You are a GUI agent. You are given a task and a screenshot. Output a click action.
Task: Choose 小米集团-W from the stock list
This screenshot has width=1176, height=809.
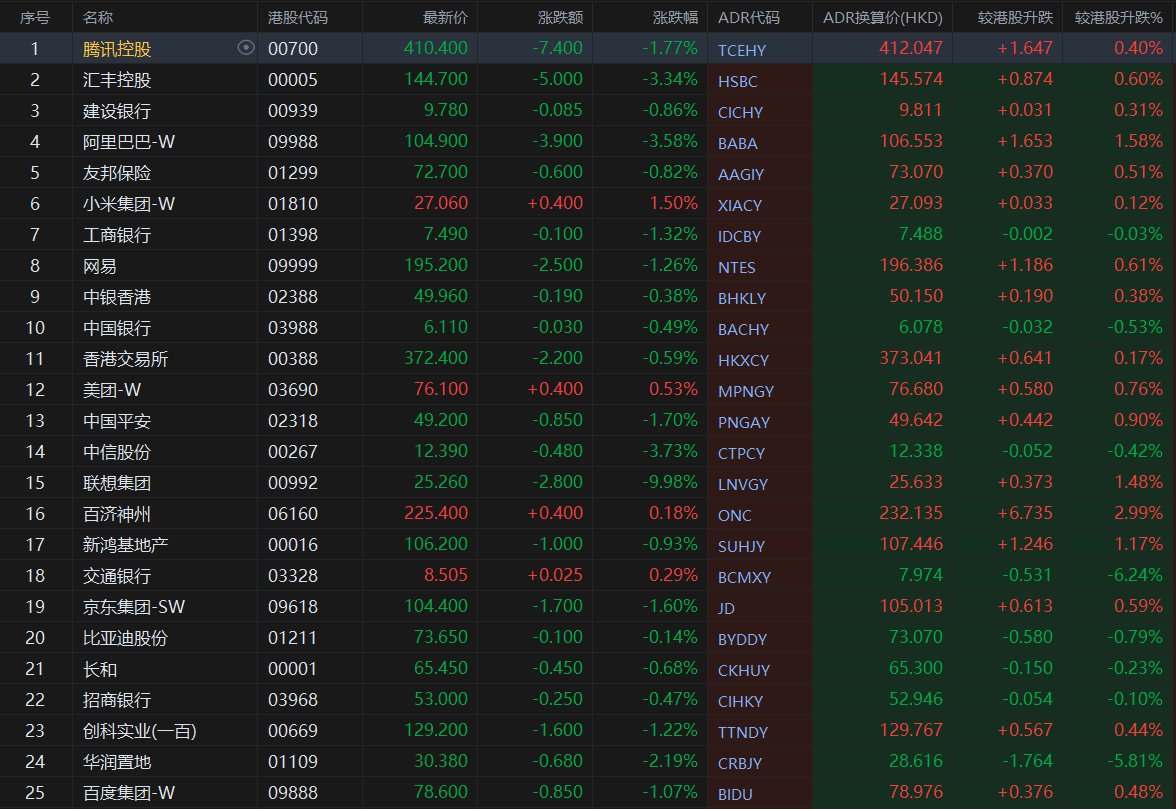tap(129, 204)
